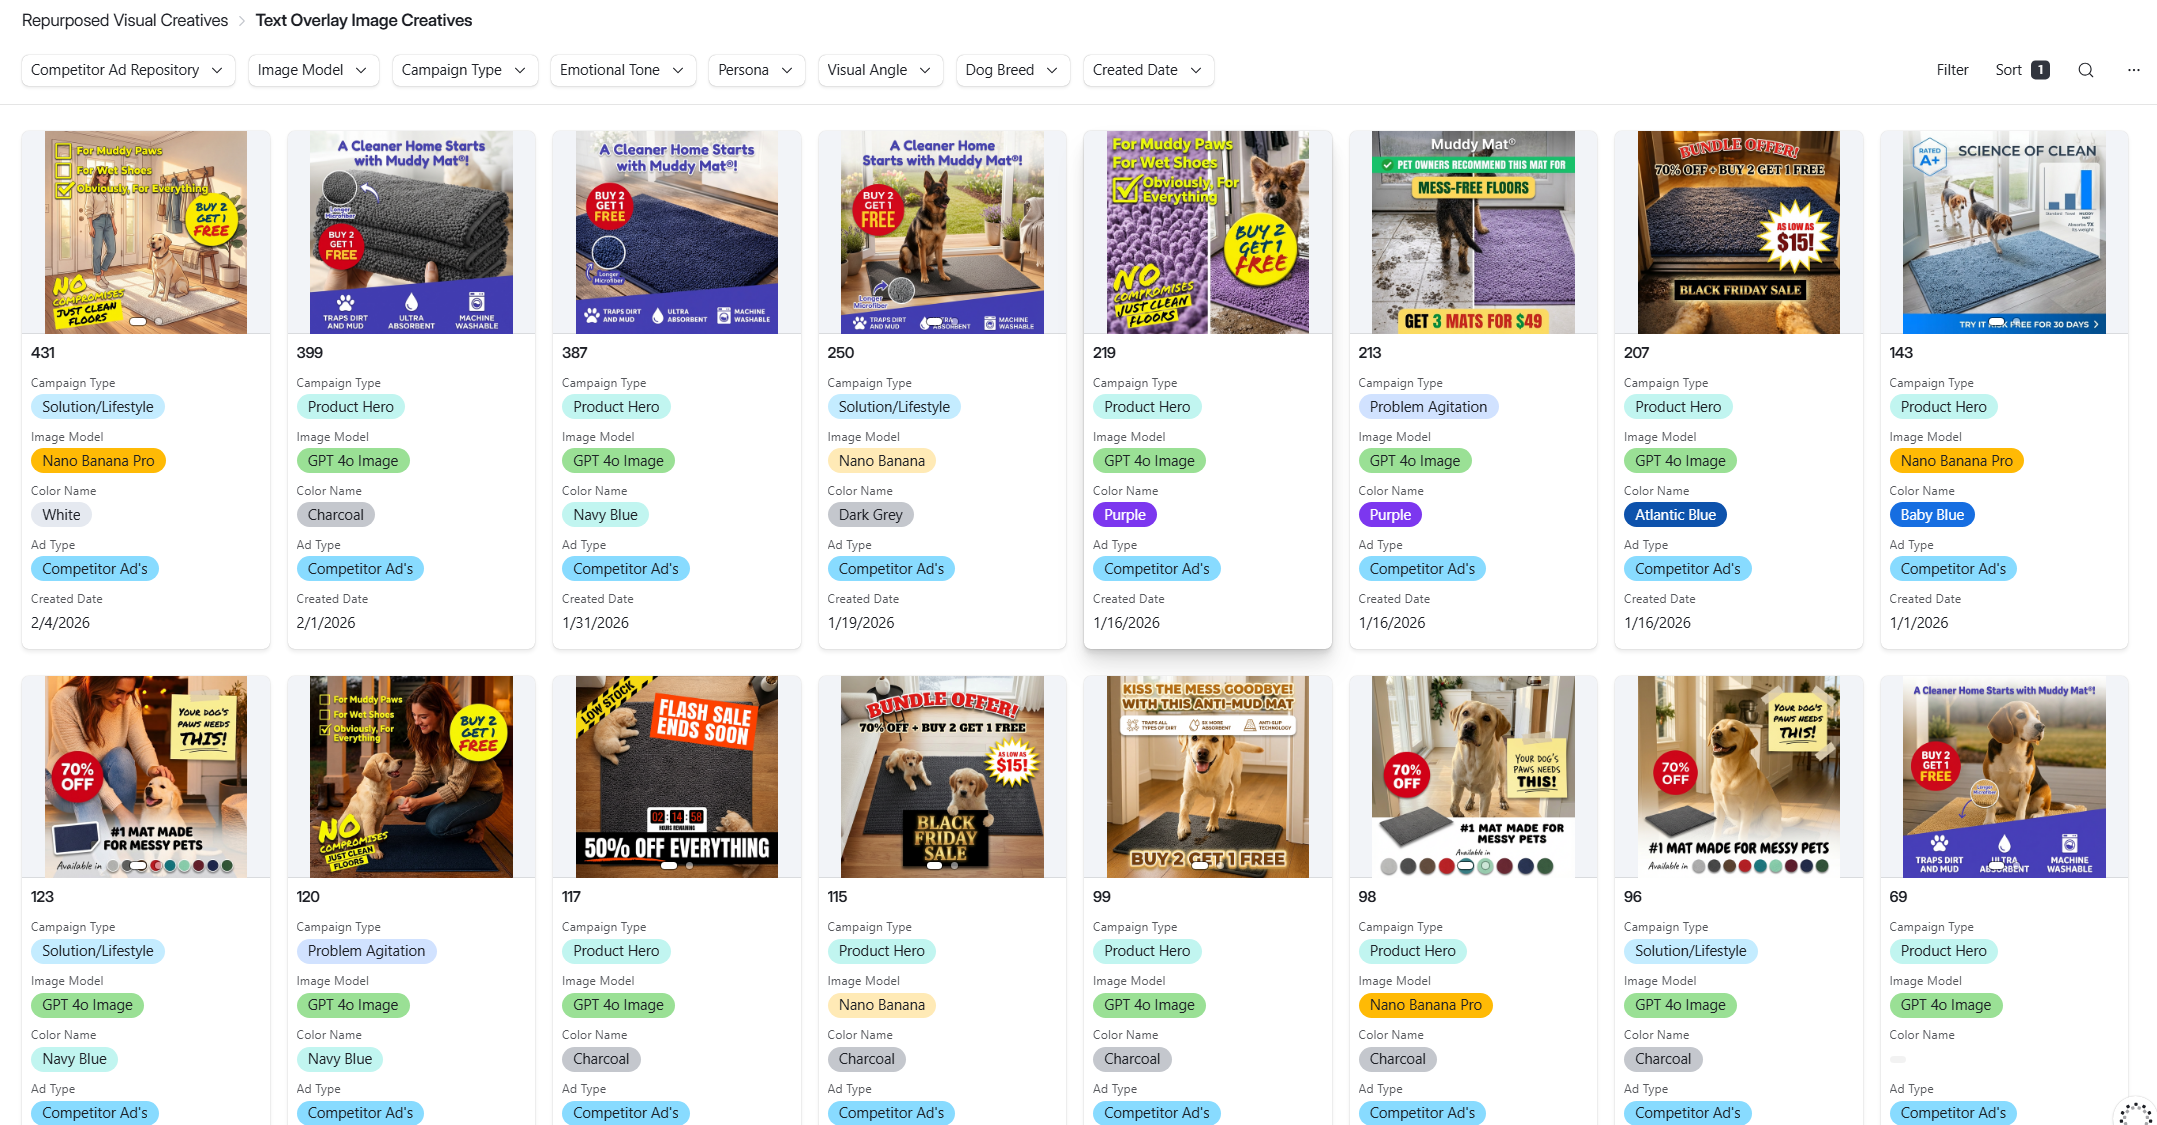Image resolution: width=2157 pixels, height=1125 pixels.
Task: Open the Campaign Type filter dropdown
Action: click(x=464, y=70)
